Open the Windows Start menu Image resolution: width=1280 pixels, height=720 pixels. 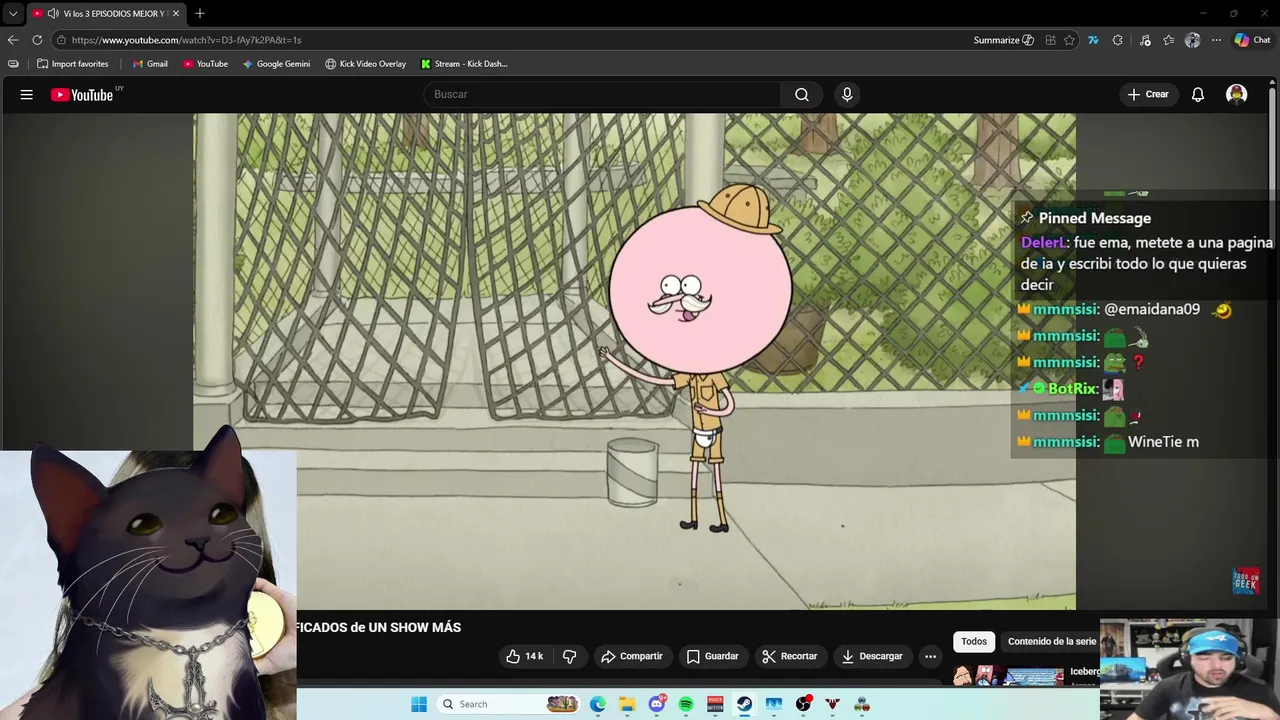click(x=419, y=704)
